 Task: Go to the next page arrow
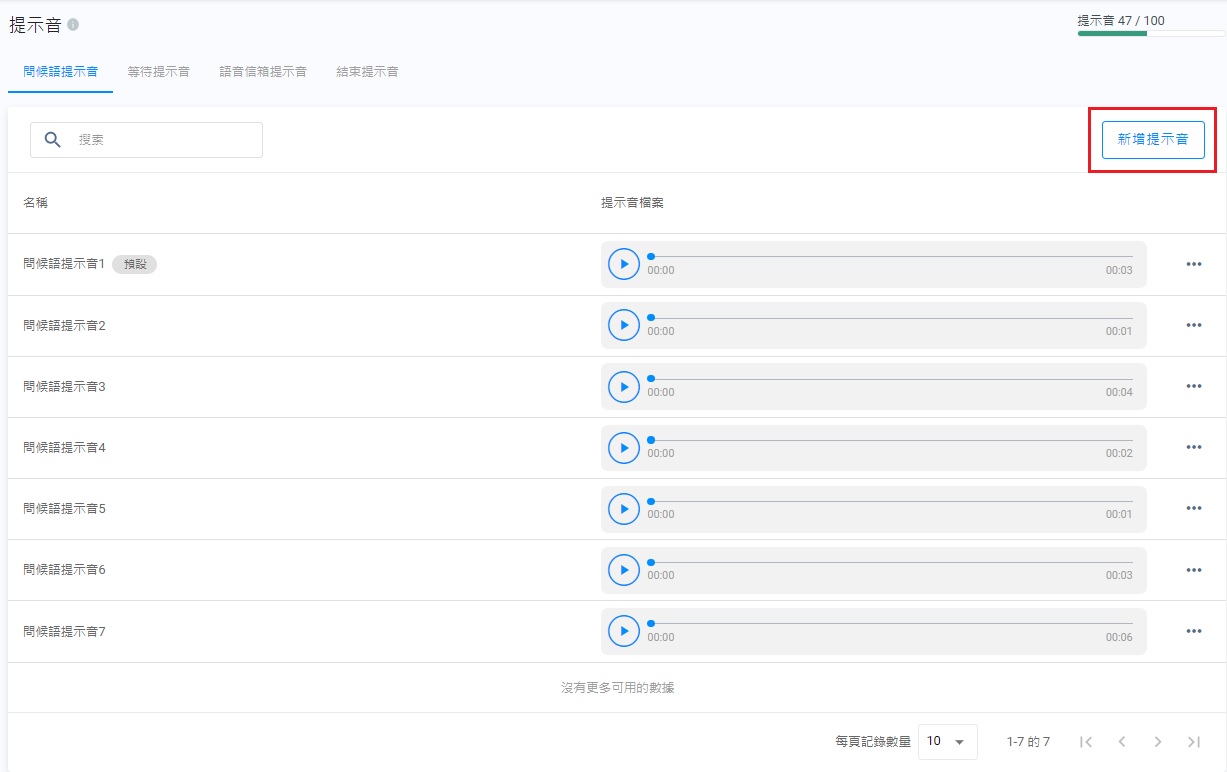[1158, 741]
